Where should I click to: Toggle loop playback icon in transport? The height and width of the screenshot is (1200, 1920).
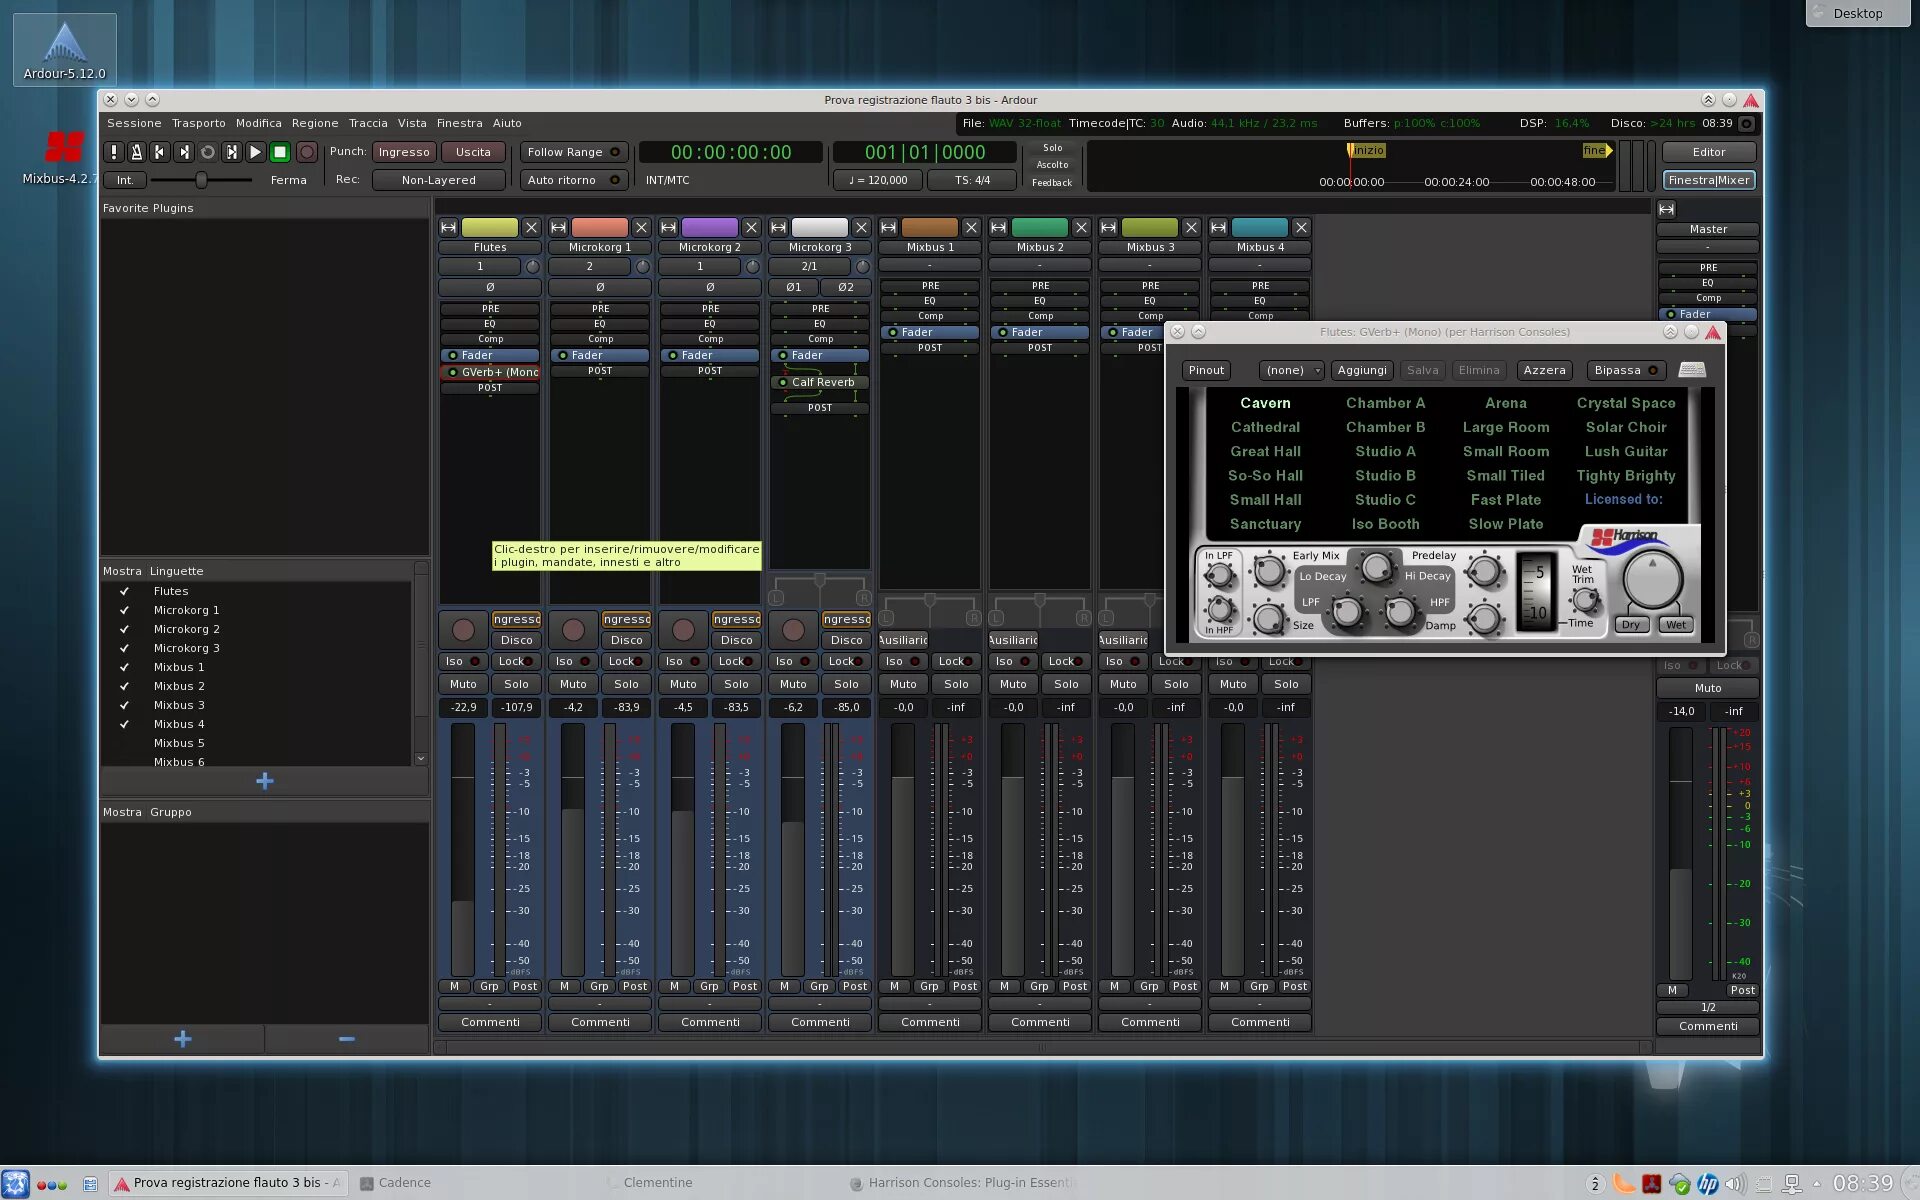coord(208,152)
